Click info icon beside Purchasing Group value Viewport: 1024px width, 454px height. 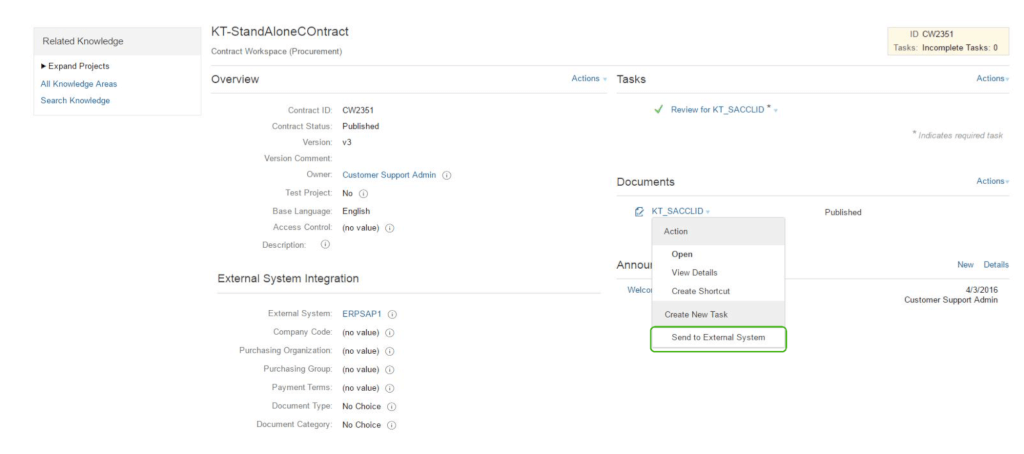(x=390, y=369)
